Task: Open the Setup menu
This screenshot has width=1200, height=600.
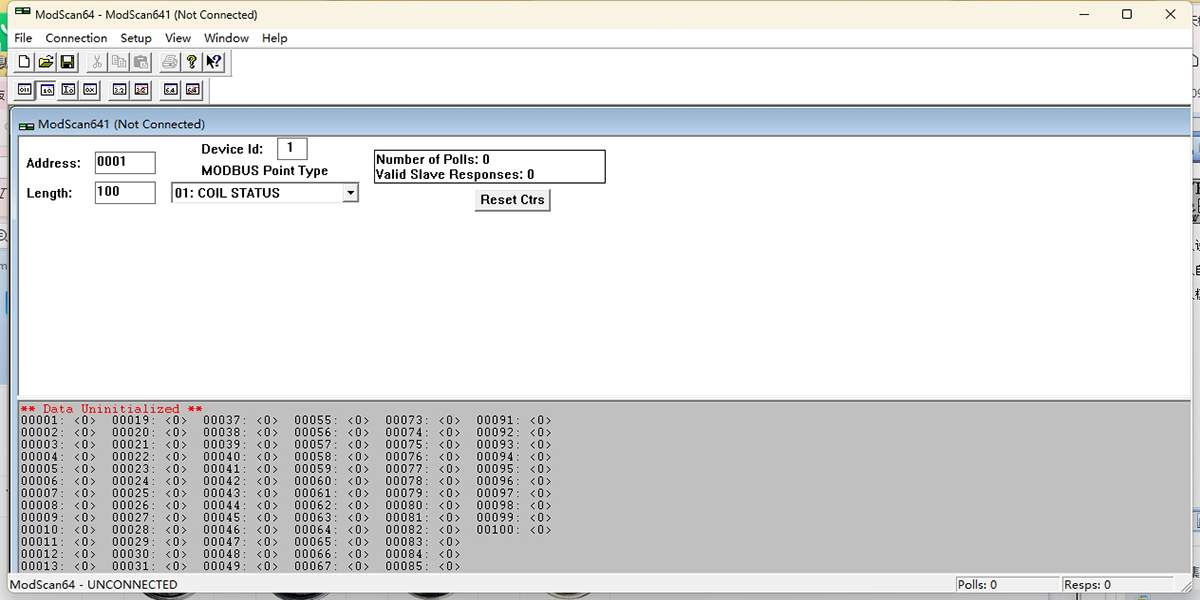Action: pos(136,38)
